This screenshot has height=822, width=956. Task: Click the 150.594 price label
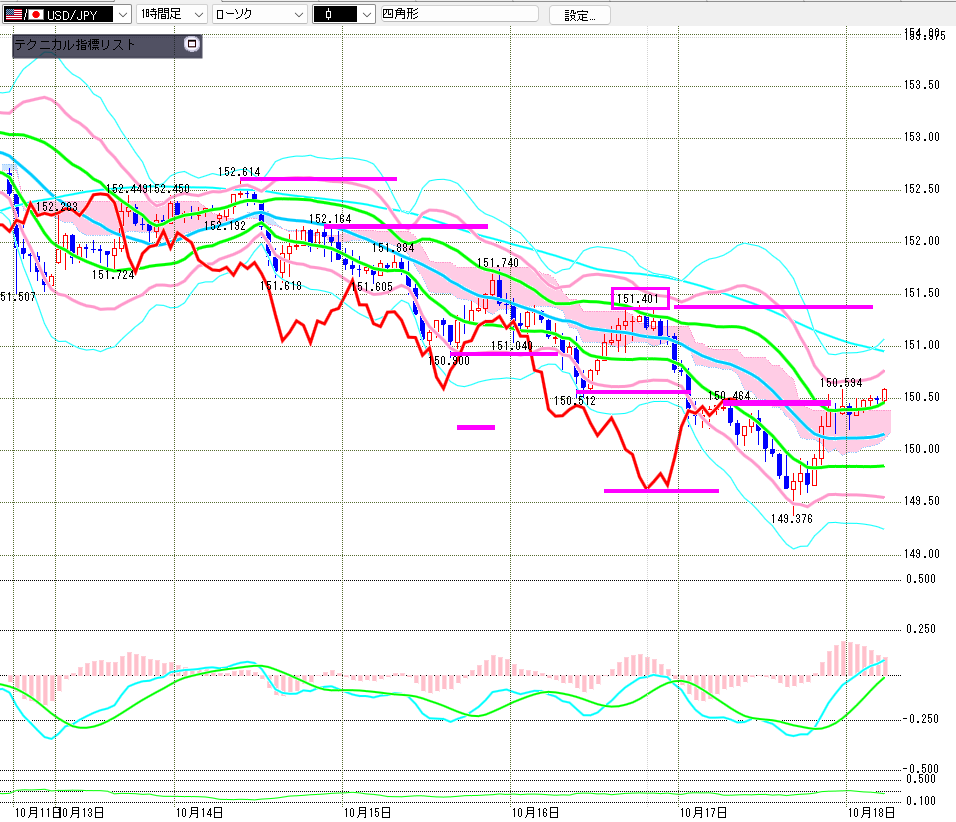[x=841, y=382]
